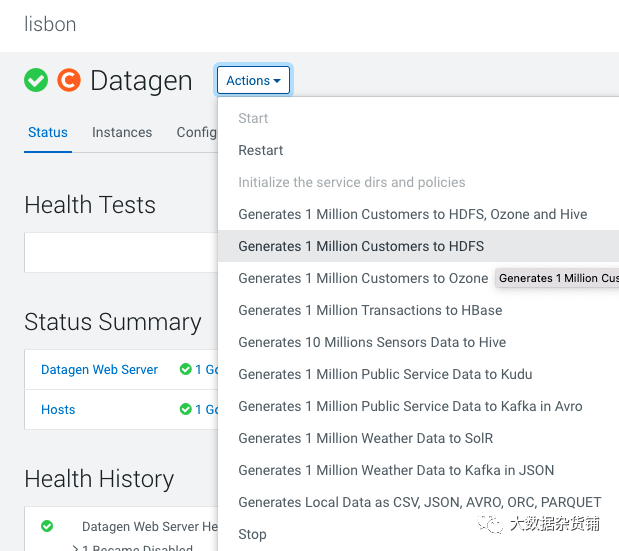Click the Status Summary heading
Screen dimensions: 619x551
point(113,322)
